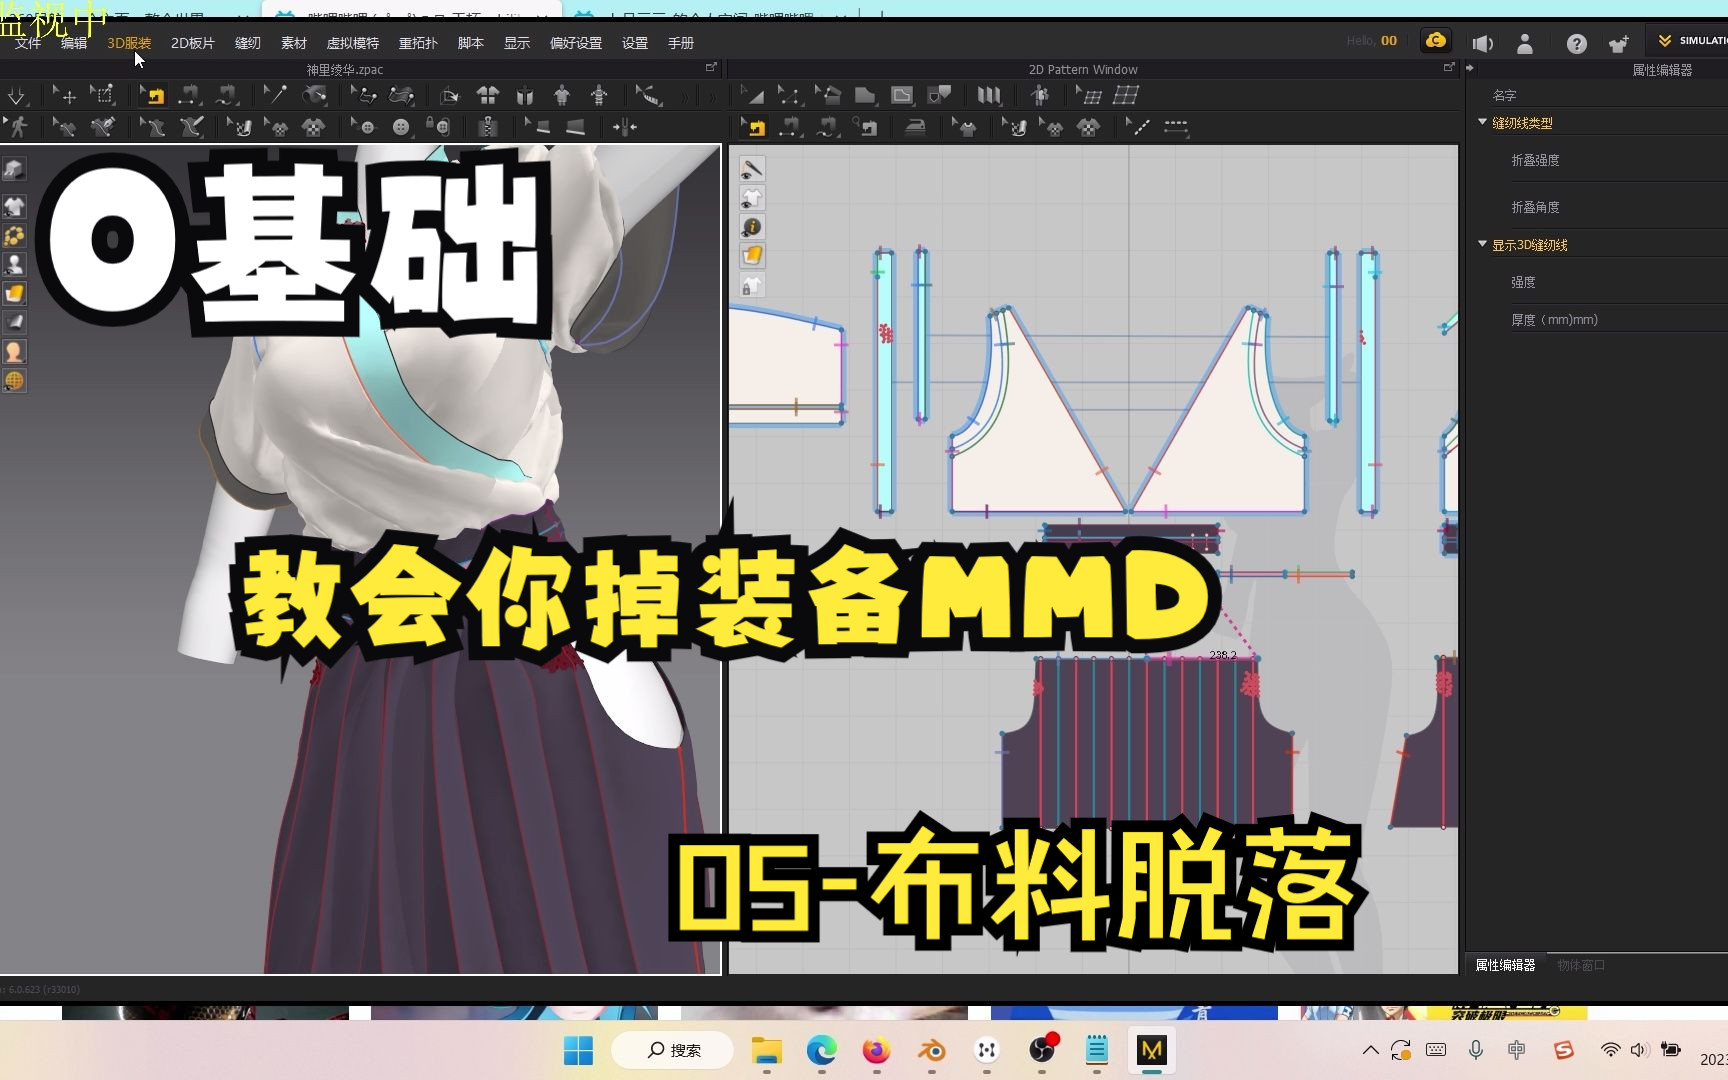Click the Simulate arrow tool in 3D toolbar
Image resolution: width=1728 pixels, height=1080 pixels.
point(17,96)
